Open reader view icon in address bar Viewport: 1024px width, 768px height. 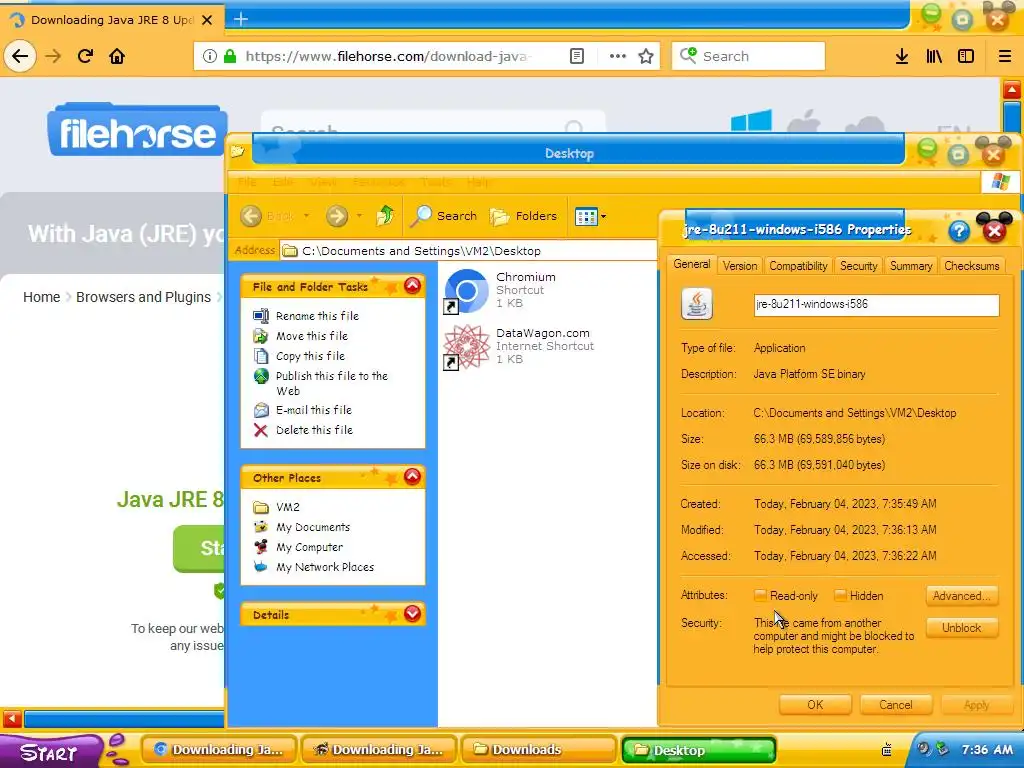[x=577, y=56]
